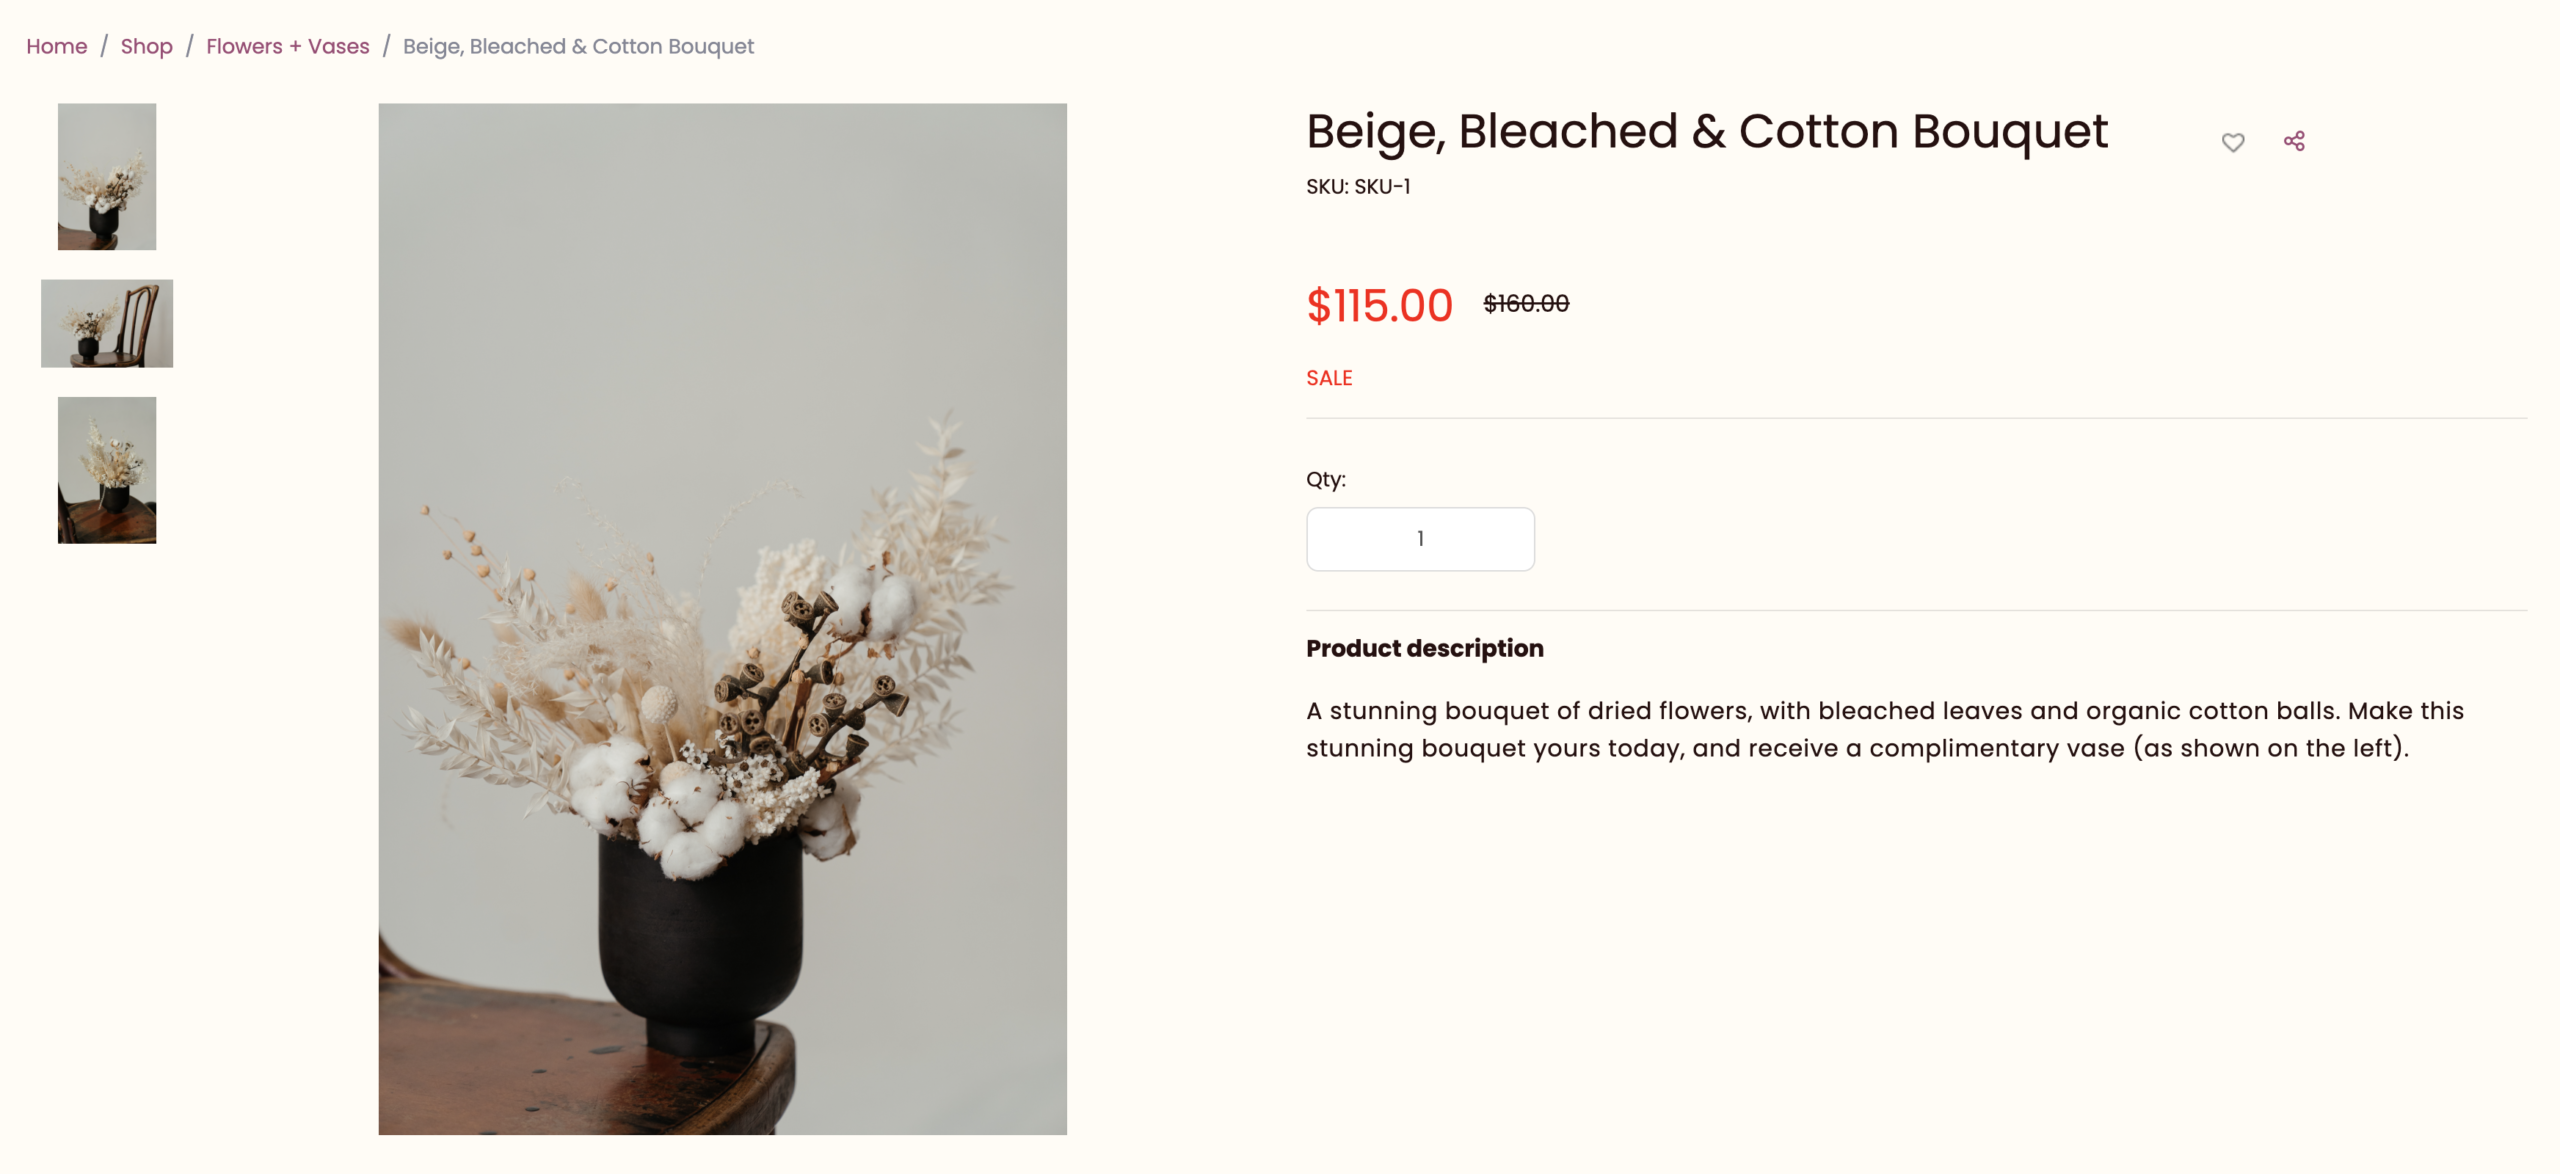Click the Product description heading
Screen dimensions: 2560x1174
pos(1424,648)
